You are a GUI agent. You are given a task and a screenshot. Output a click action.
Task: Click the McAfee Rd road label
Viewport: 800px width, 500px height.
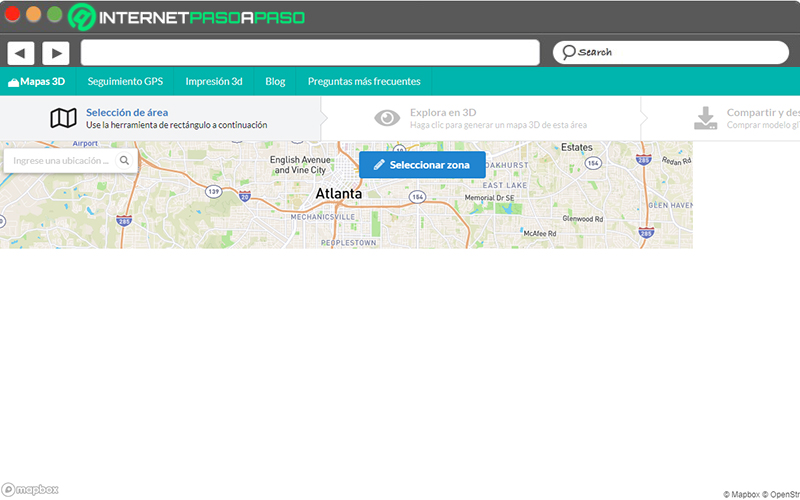[x=540, y=233]
